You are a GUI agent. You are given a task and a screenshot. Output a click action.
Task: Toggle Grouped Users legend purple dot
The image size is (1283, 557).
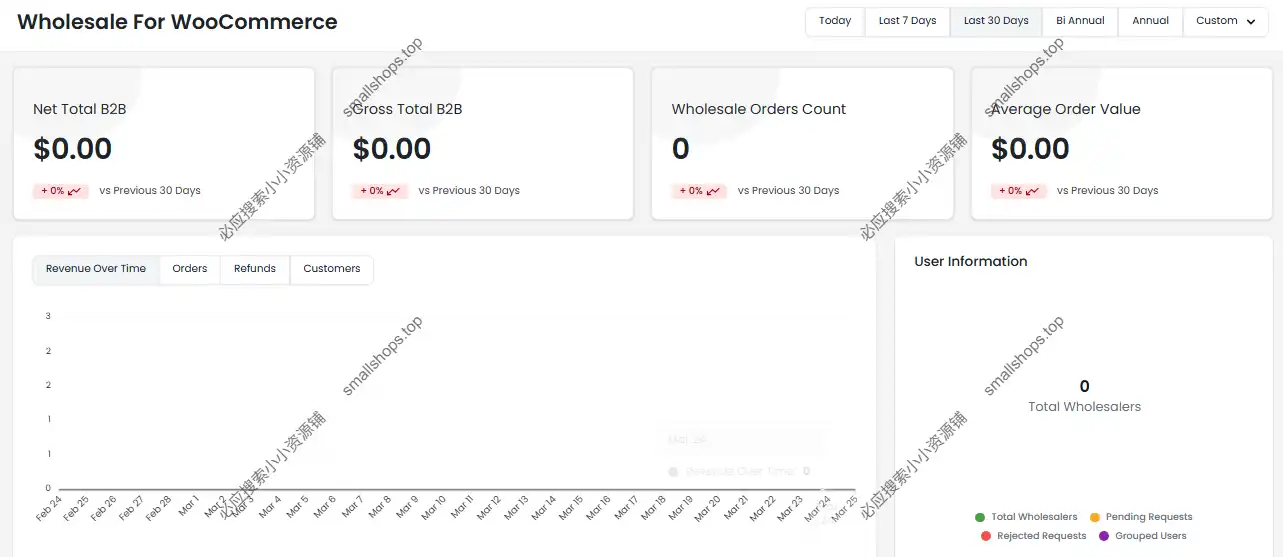1104,536
